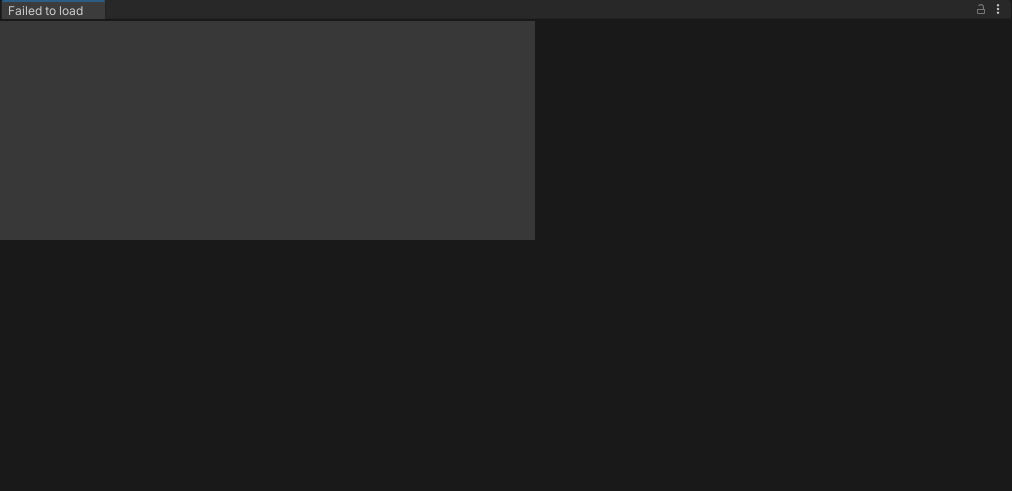This screenshot has width=1012, height=491.
Task: Click the vertical three dots icon
Action: coord(998,9)
